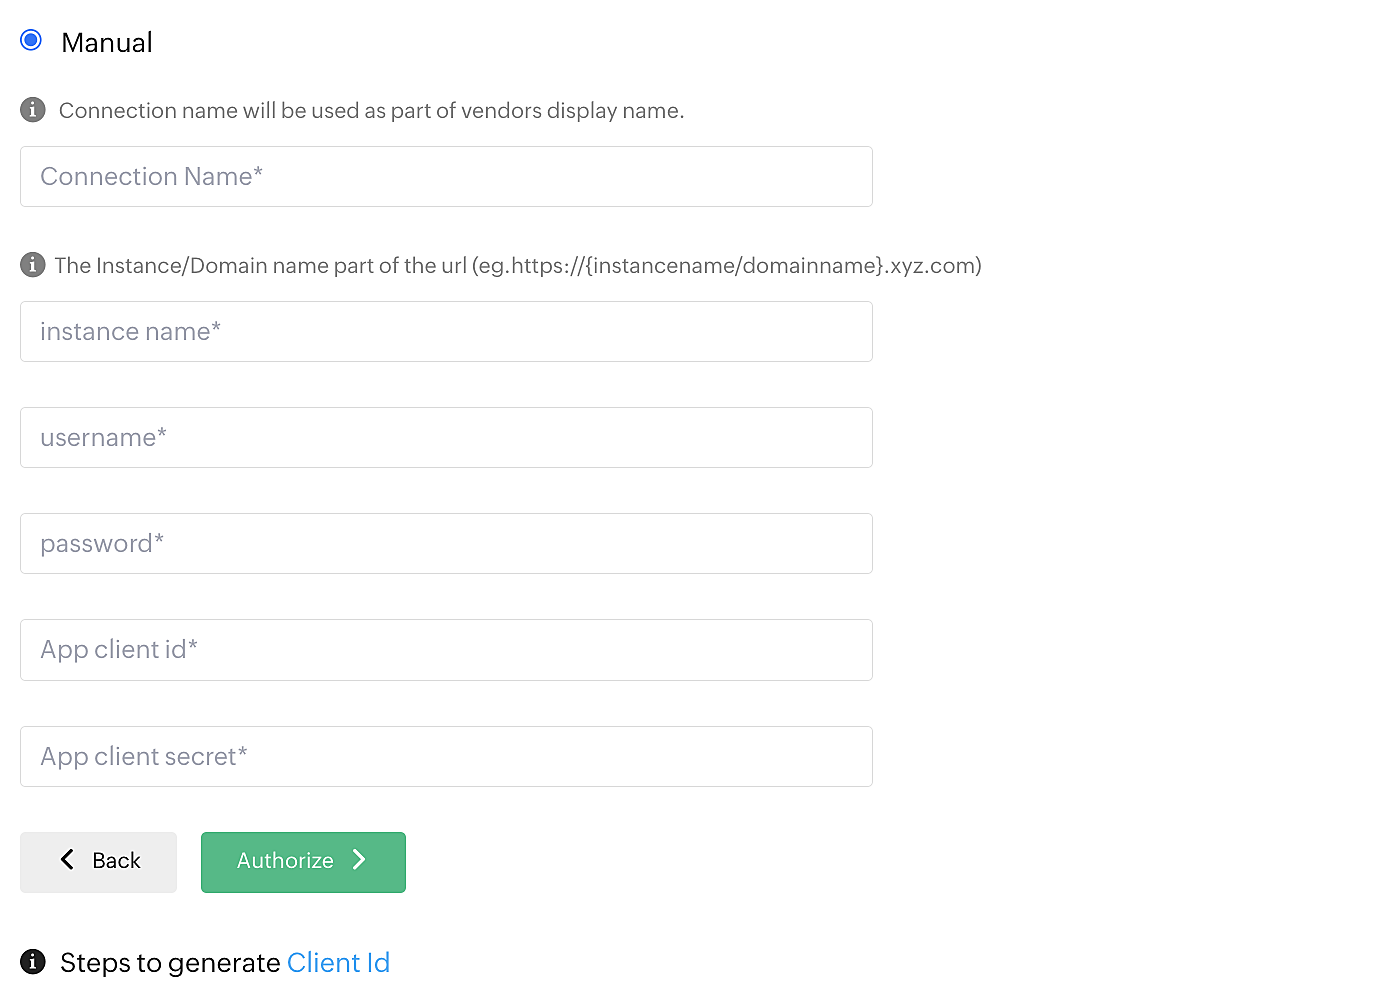Screen dimensions: 1396x998
Task: Click the App client secret input field
Action: [x=445, y=756]
